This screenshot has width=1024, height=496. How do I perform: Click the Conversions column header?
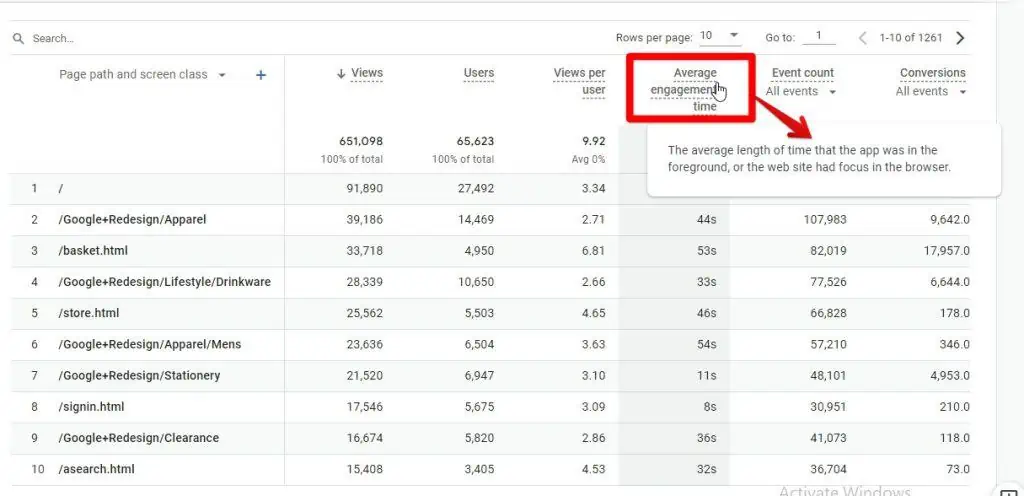pyautogui.click(x=933, y=73)
